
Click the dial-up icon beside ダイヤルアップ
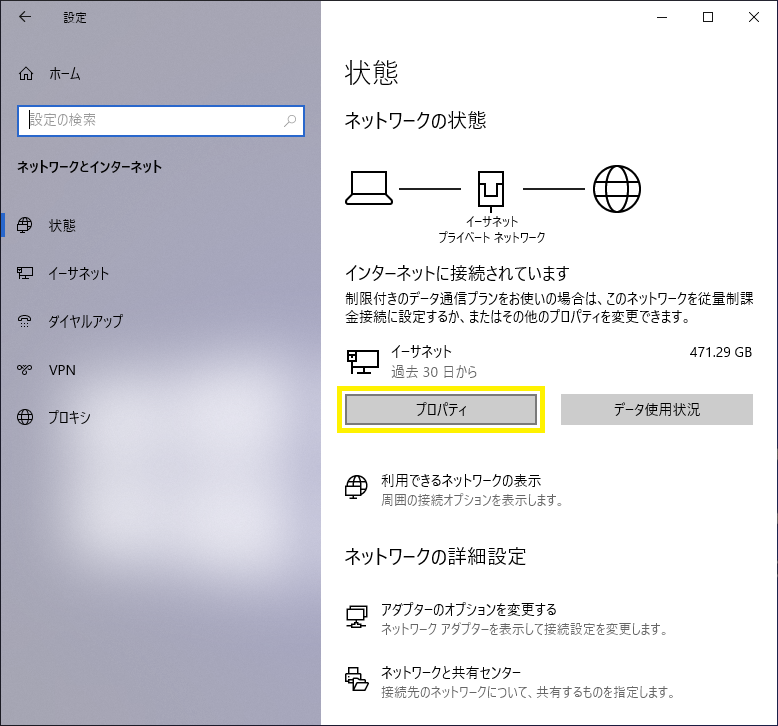point(24,321)
